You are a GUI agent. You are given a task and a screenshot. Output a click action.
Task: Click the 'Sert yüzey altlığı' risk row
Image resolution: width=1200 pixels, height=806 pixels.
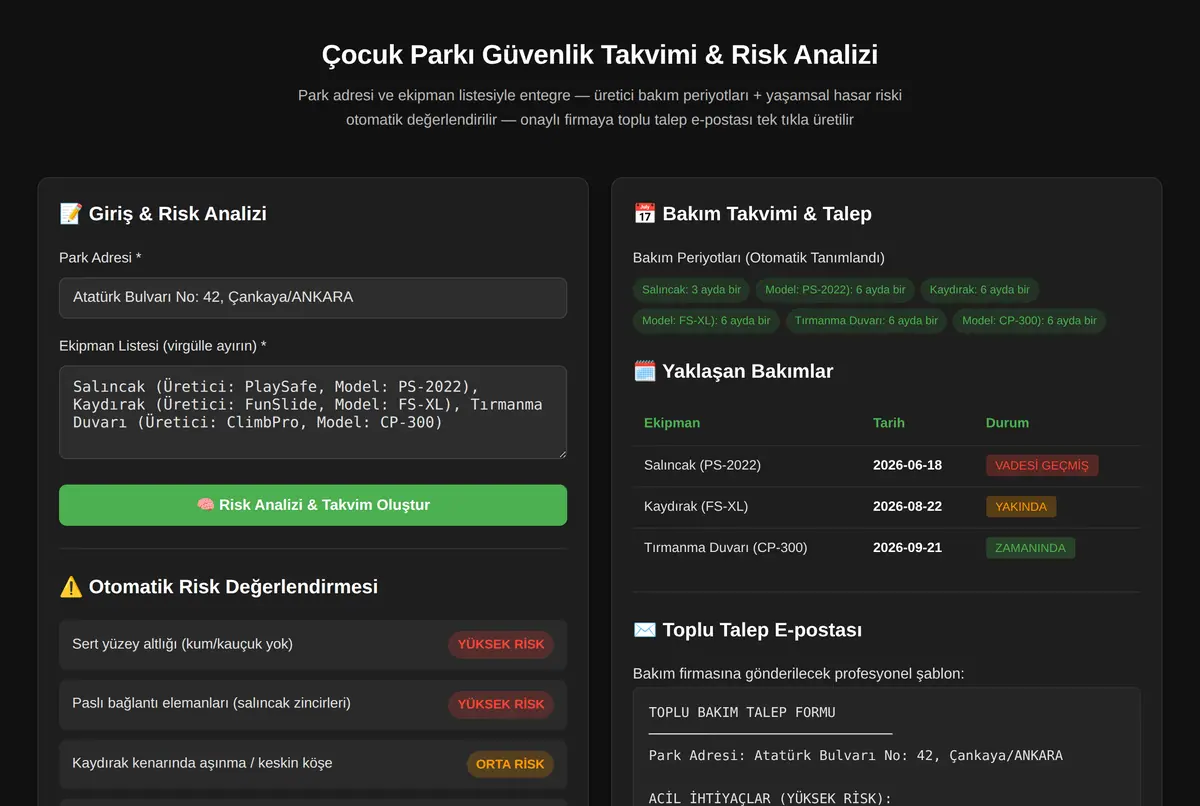click(x=313, y=645)
